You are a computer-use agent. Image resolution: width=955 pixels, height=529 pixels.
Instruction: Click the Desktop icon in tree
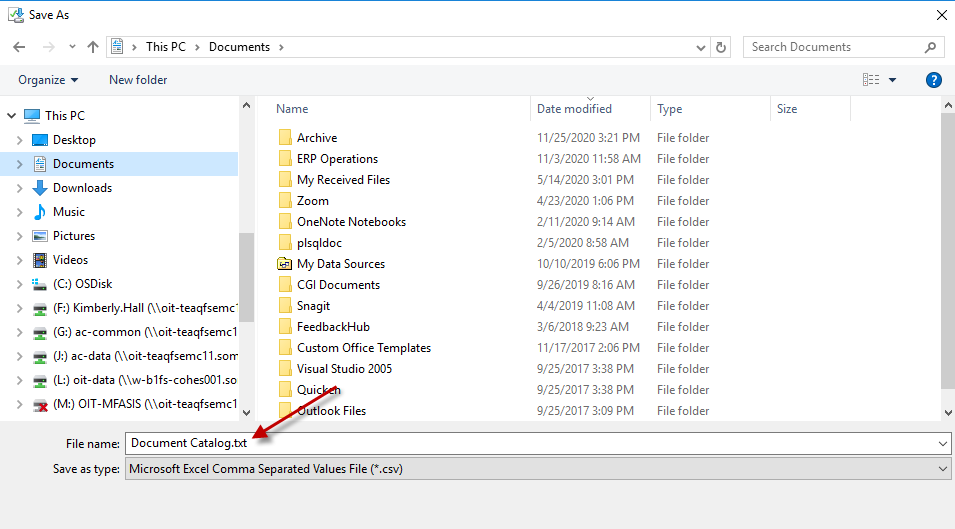tap(40, 140)
